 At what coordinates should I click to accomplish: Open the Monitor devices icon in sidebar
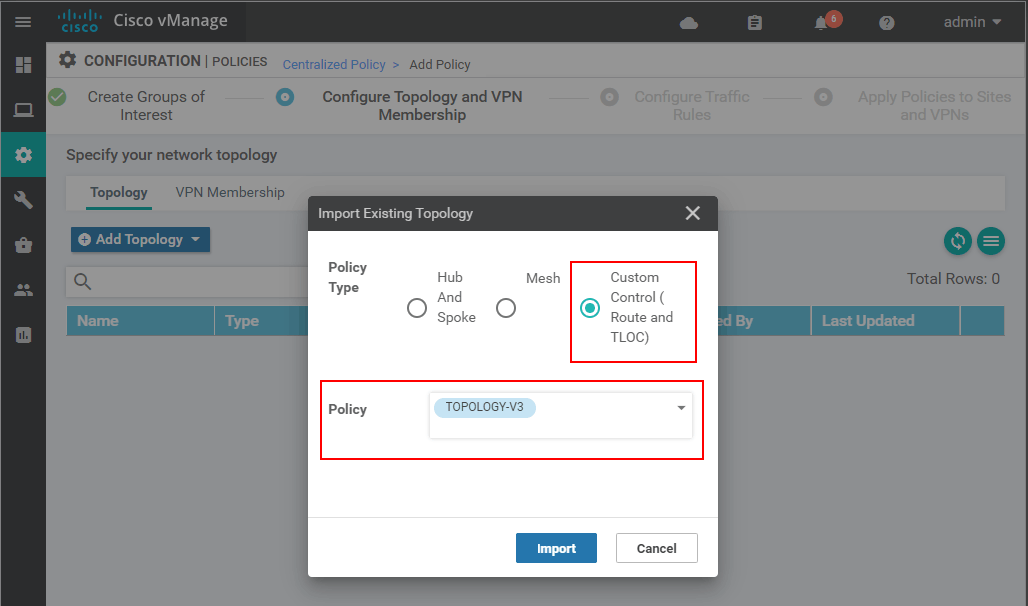[x=22, y=110]
